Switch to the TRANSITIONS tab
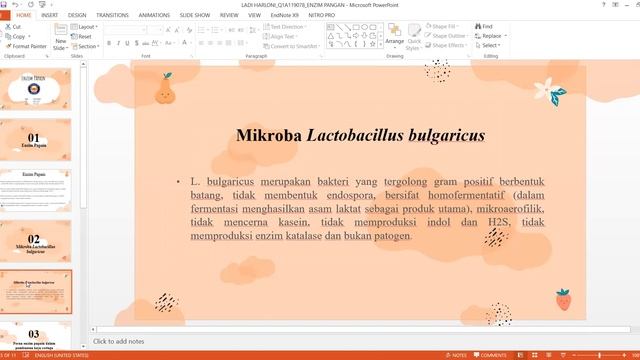 pos(112,15)
